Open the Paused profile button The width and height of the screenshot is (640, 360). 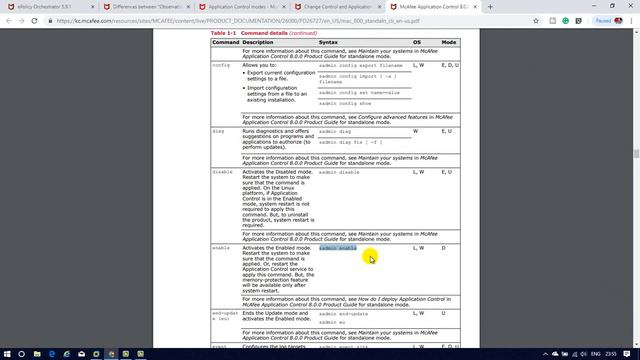(x=608, y=21)
